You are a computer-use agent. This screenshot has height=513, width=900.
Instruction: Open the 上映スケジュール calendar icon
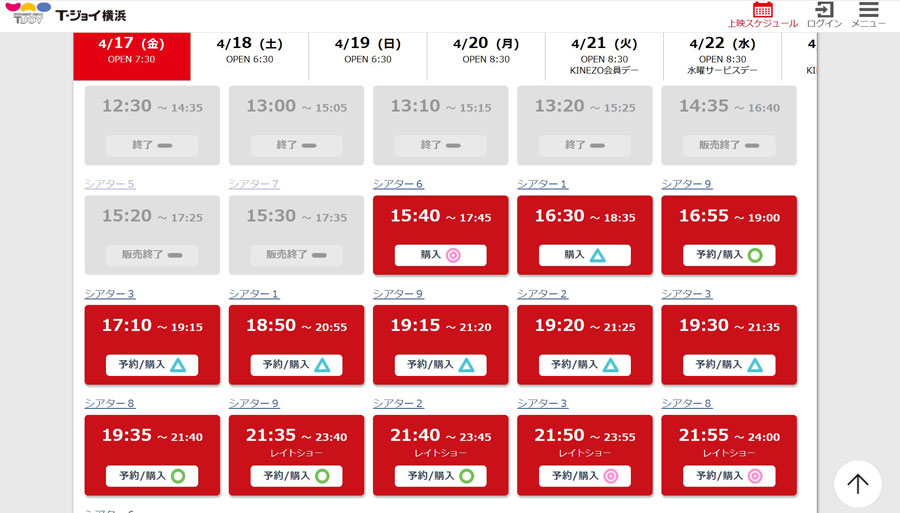tap(762, 11)
